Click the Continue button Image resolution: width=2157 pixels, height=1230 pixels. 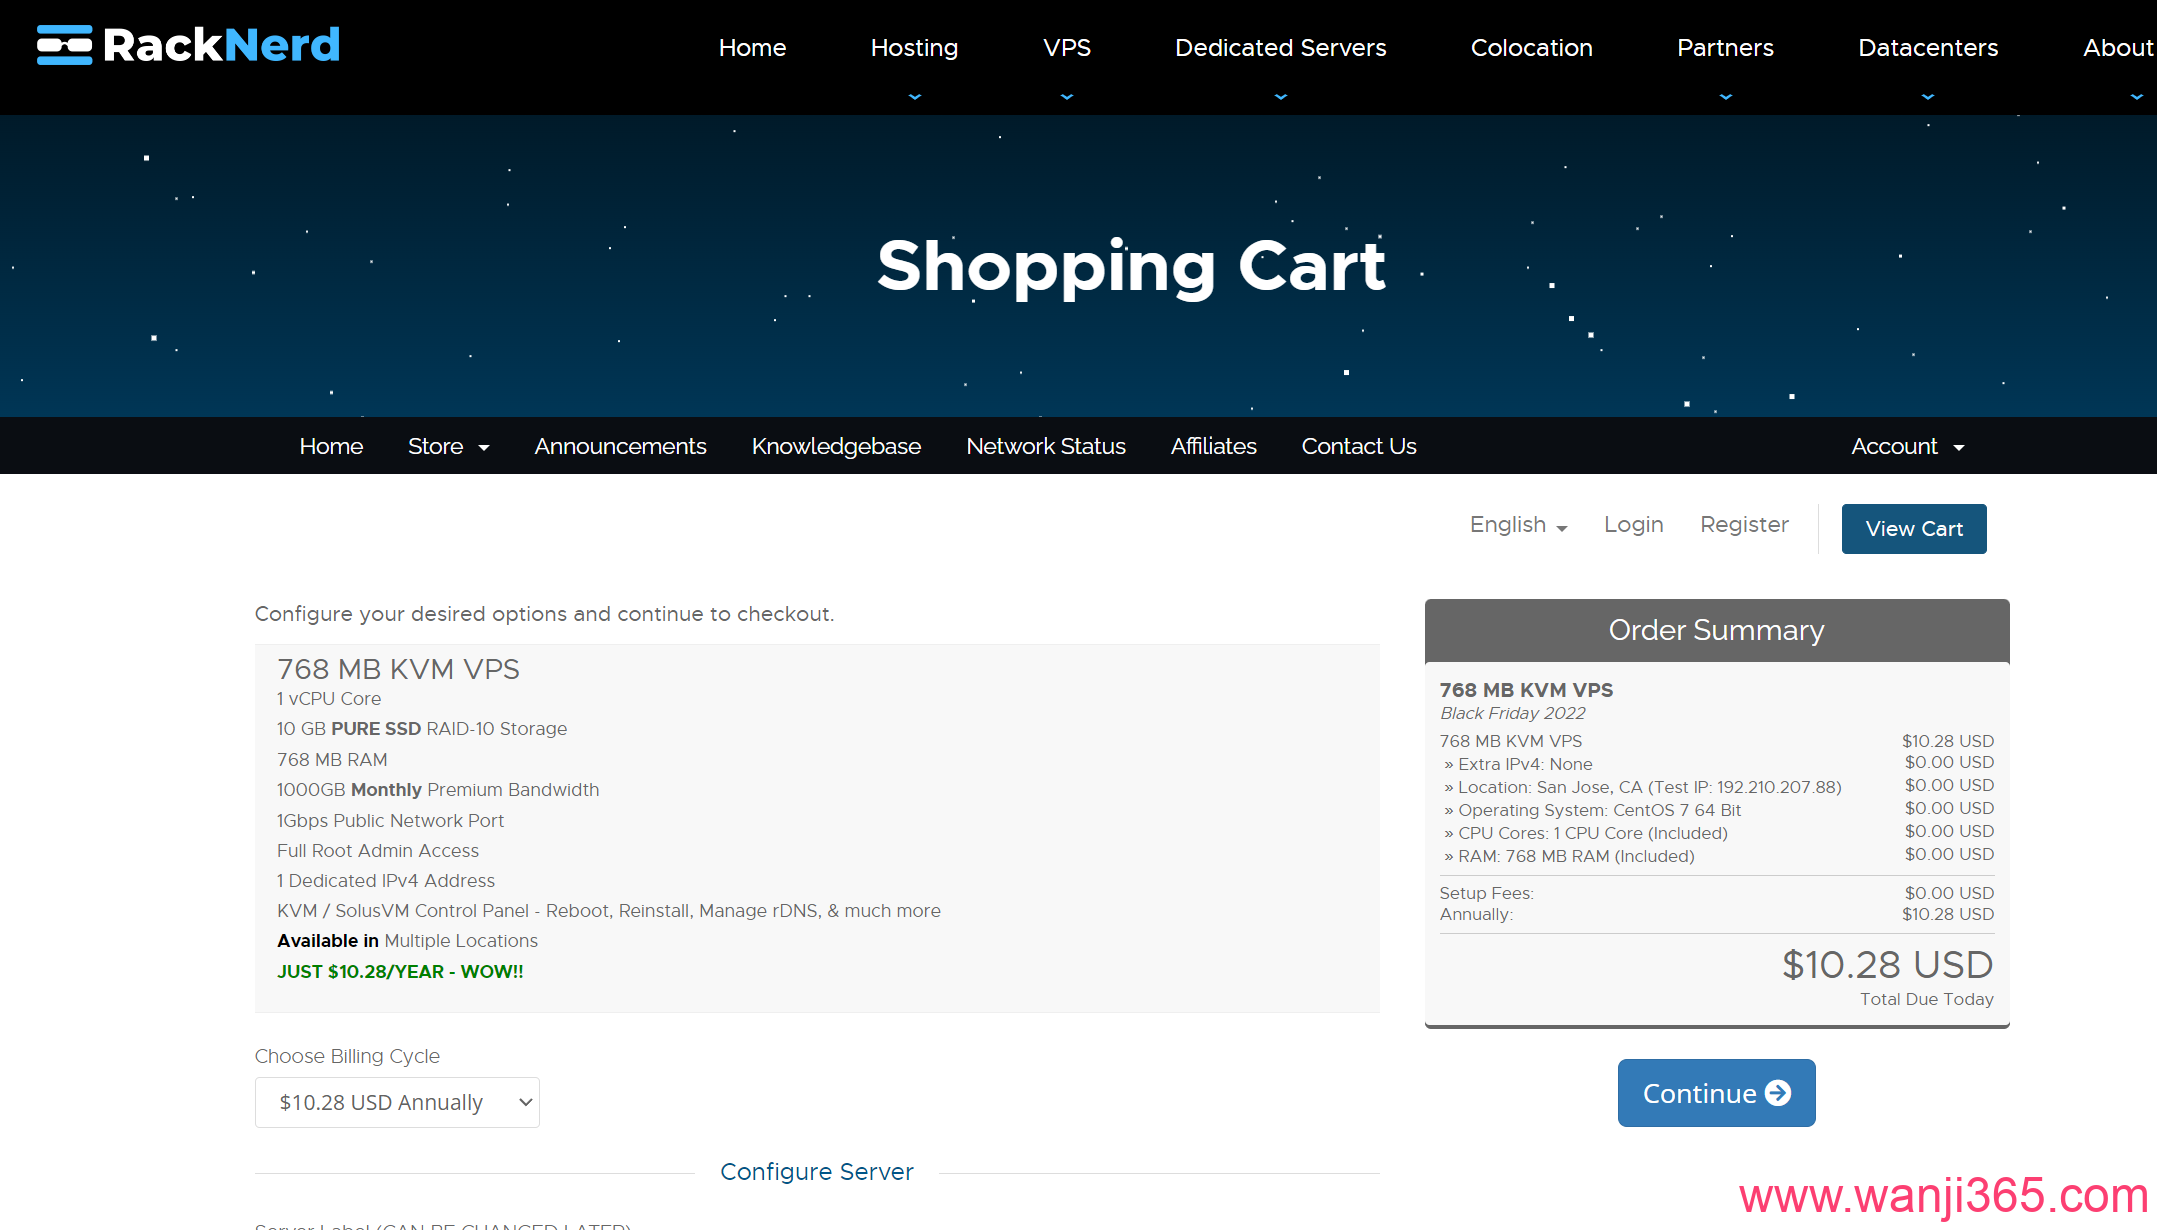[x=1716, y=1093]
